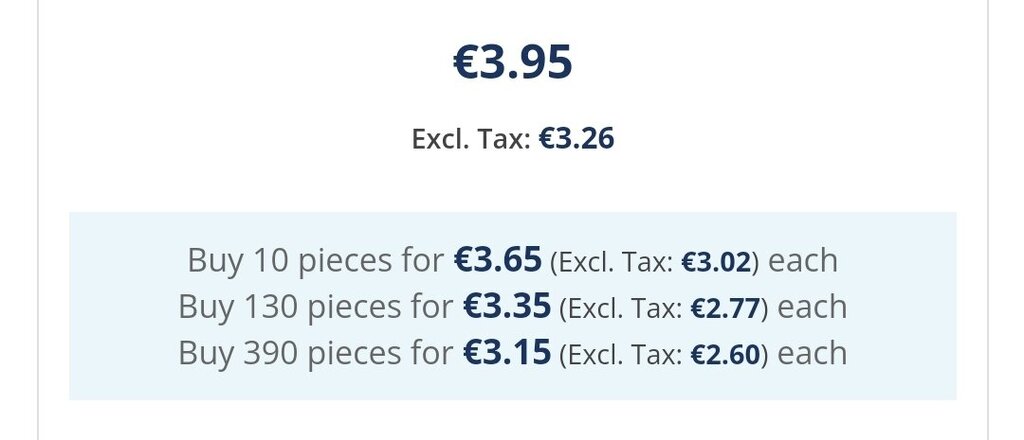
Task: Click 'each' in the 10 pieces row
Action: [803, 260]
